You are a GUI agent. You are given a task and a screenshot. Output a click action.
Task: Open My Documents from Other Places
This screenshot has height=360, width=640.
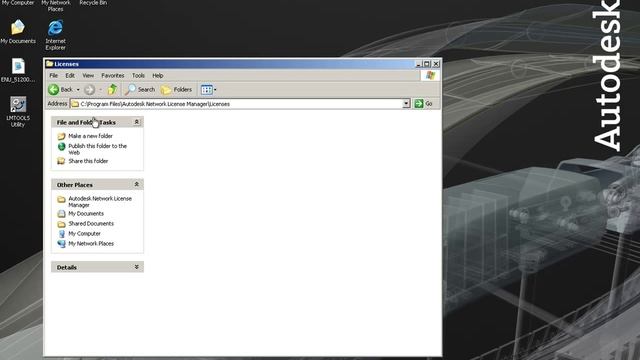(86, 213)
